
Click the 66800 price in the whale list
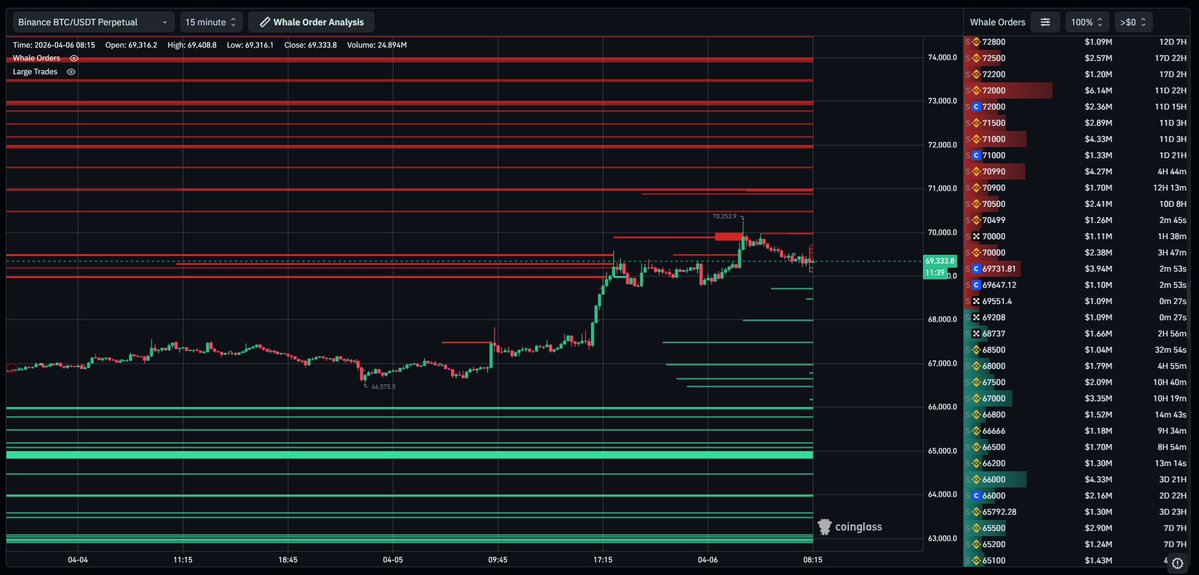tap(993, 414)
